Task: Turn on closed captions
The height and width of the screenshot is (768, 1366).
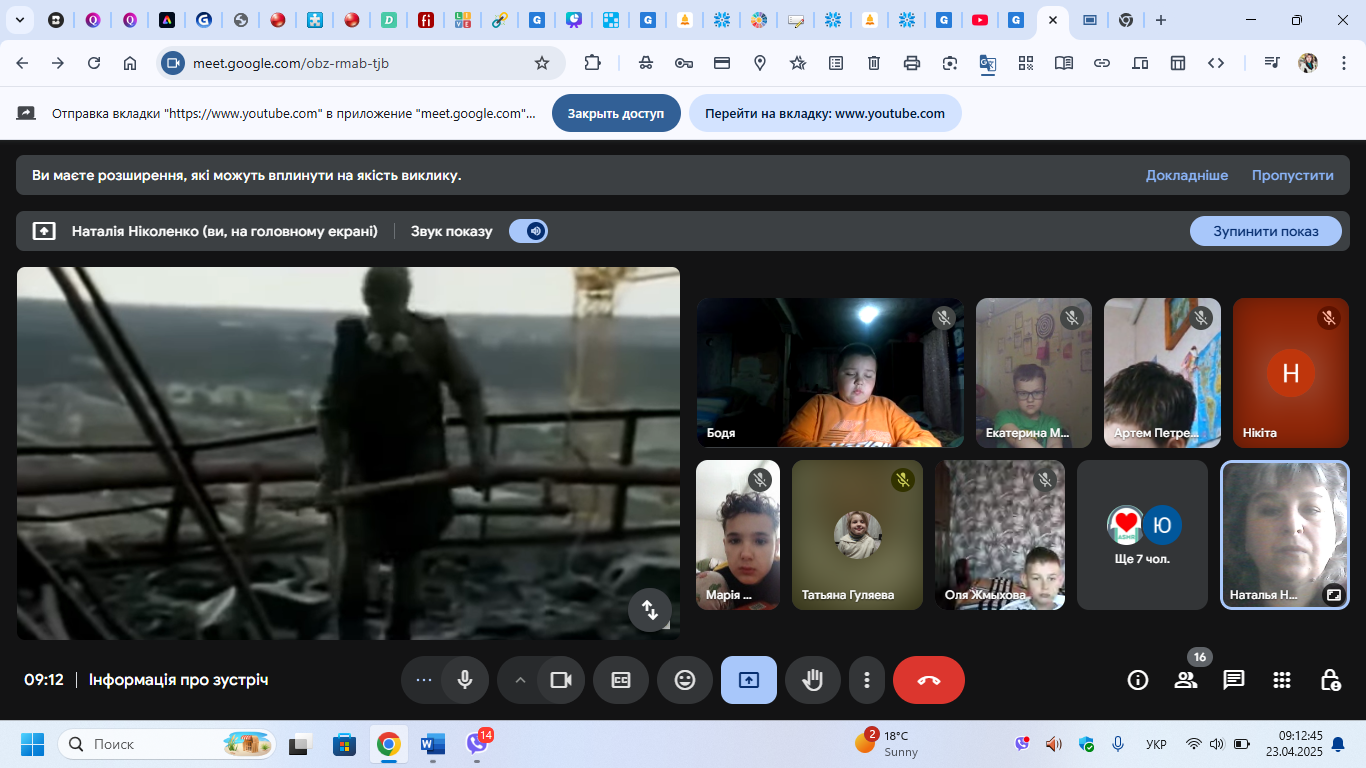Action: pos(621,680)
